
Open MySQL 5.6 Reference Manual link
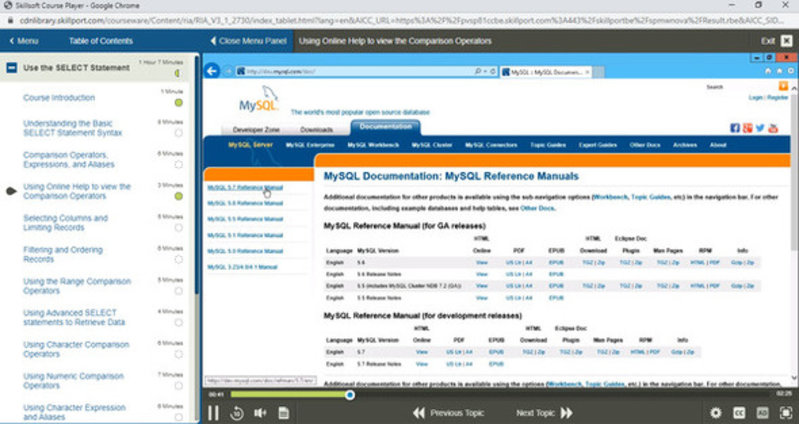(245, 203)
